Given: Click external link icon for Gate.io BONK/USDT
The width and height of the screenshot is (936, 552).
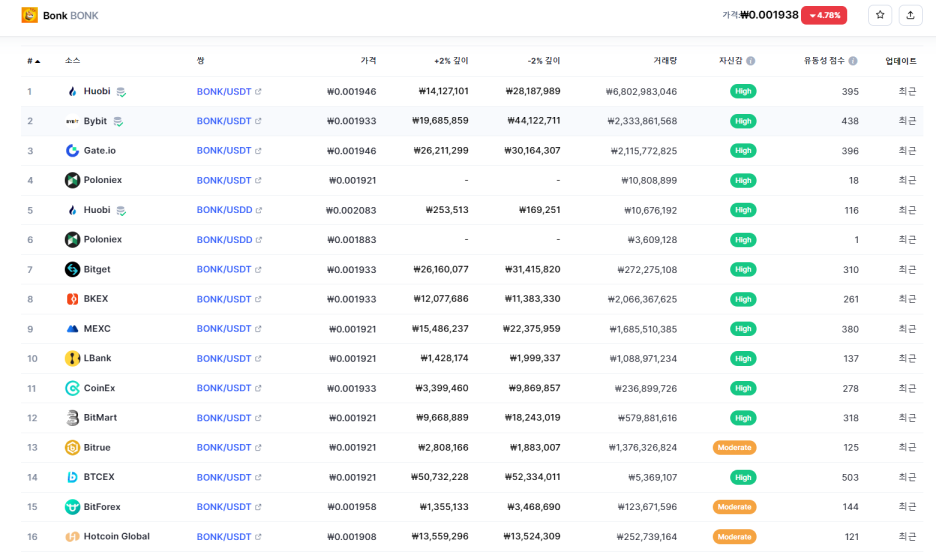Looking at the screenshot, I should pyautogui.click(x=258, y=151).
